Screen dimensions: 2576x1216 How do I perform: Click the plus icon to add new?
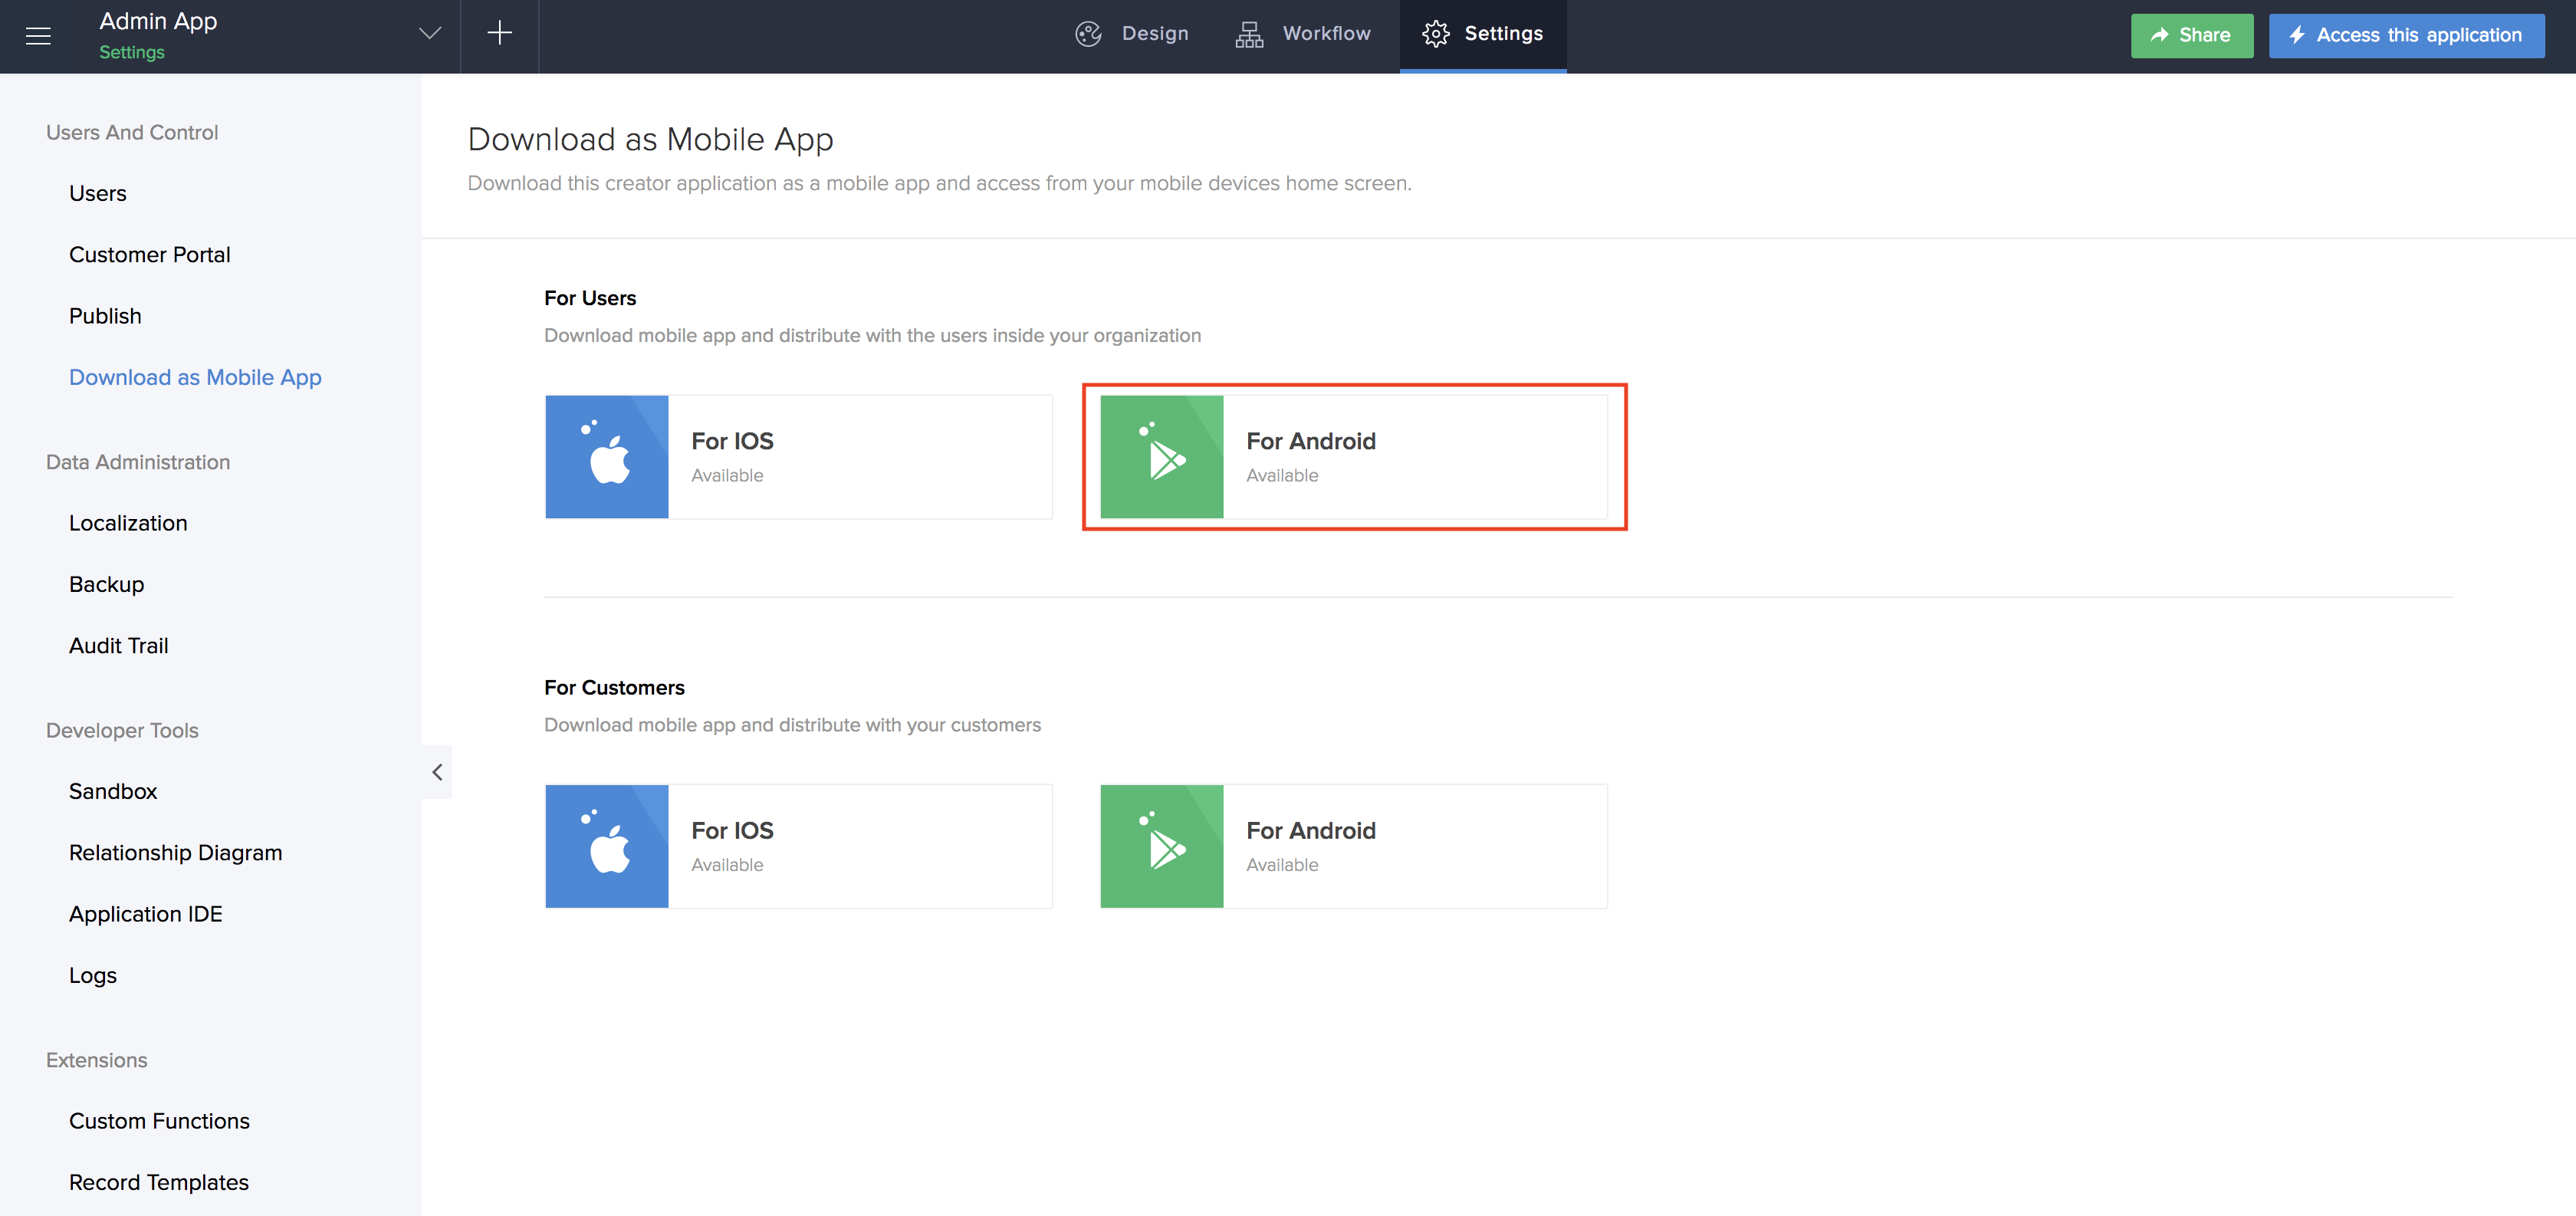499,34
